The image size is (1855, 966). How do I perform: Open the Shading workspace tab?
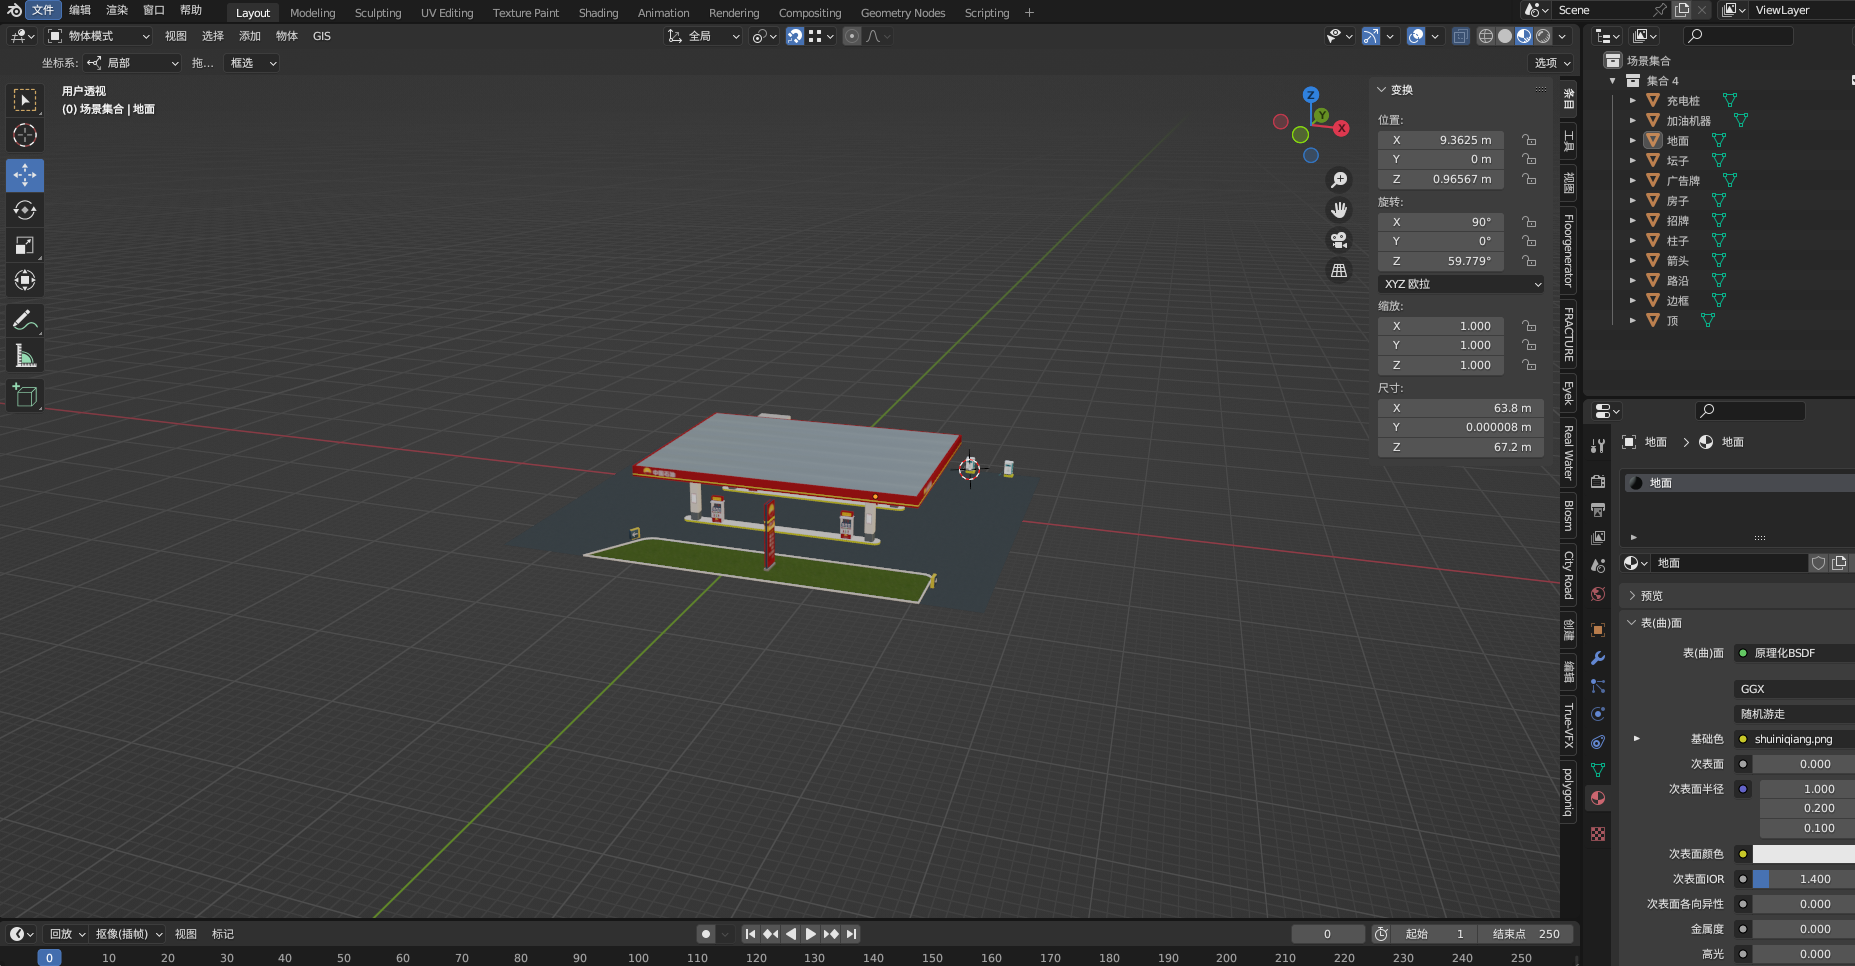coord(598,13)
